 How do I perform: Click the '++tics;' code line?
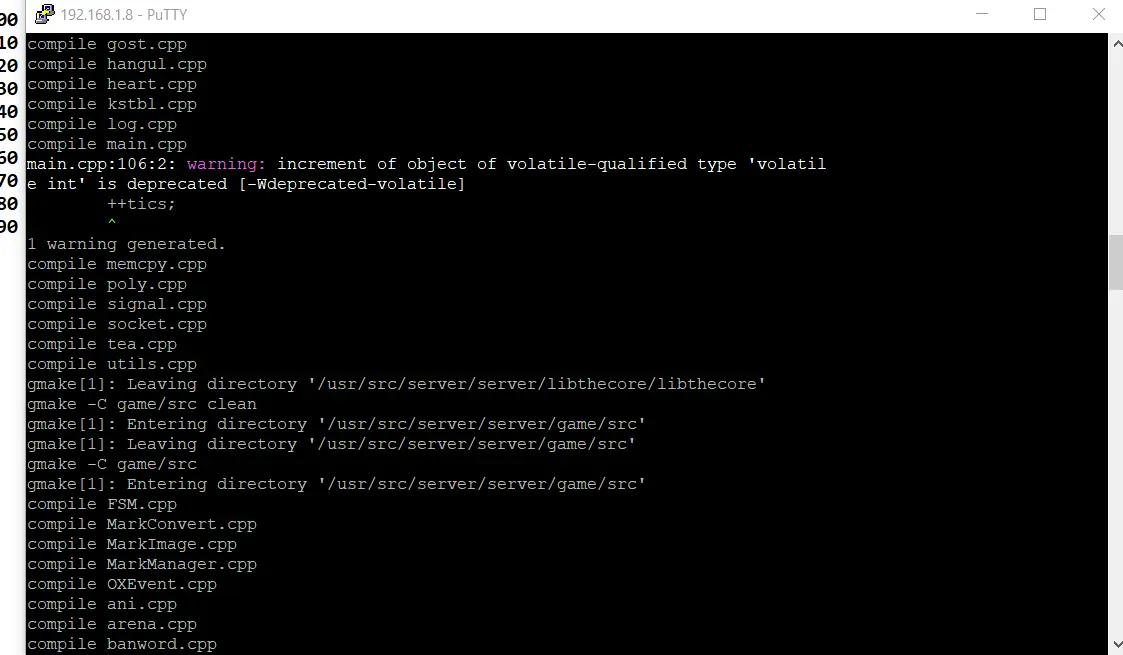click(141, 204)
